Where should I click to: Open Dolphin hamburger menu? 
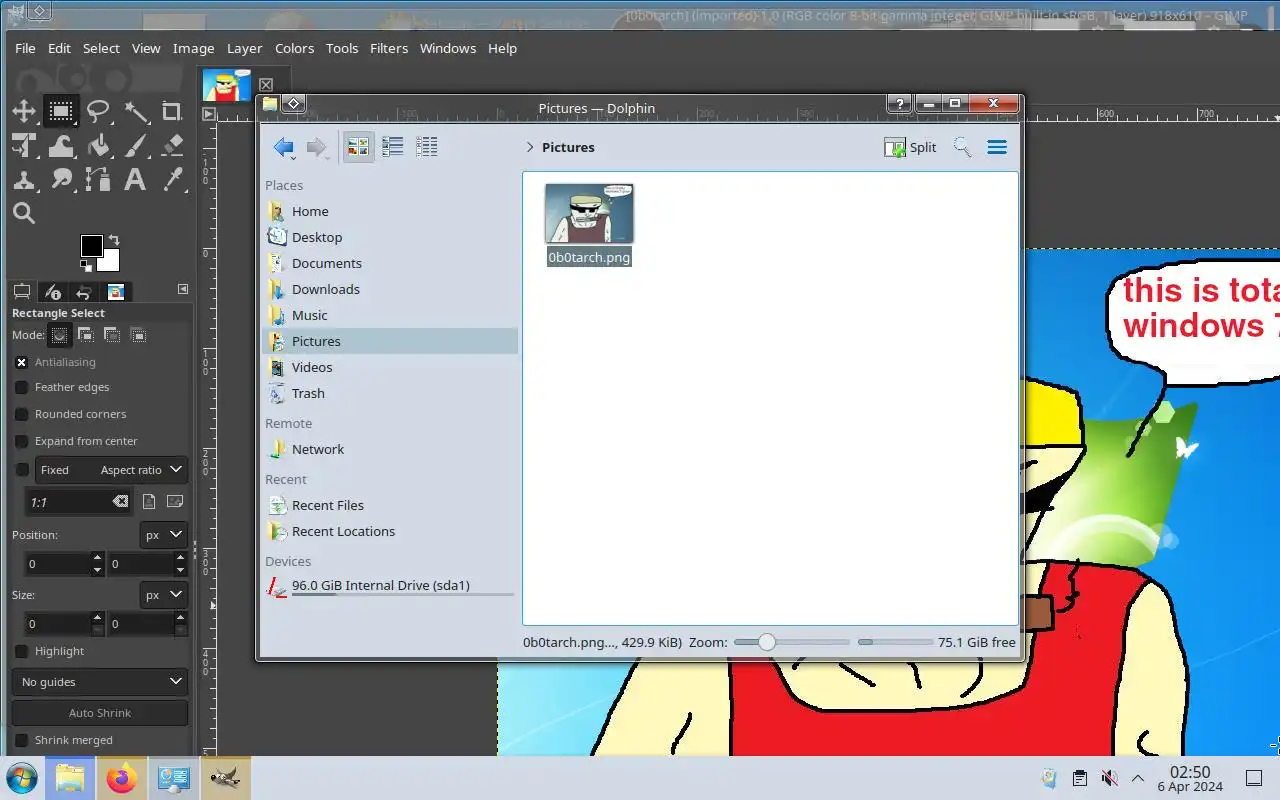click(x=997, y=147)
